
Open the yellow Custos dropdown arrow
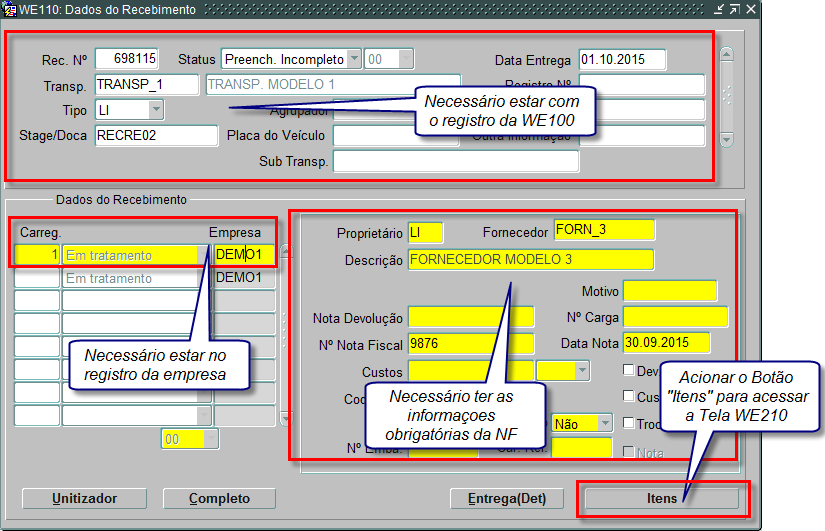tap(582, 370)
